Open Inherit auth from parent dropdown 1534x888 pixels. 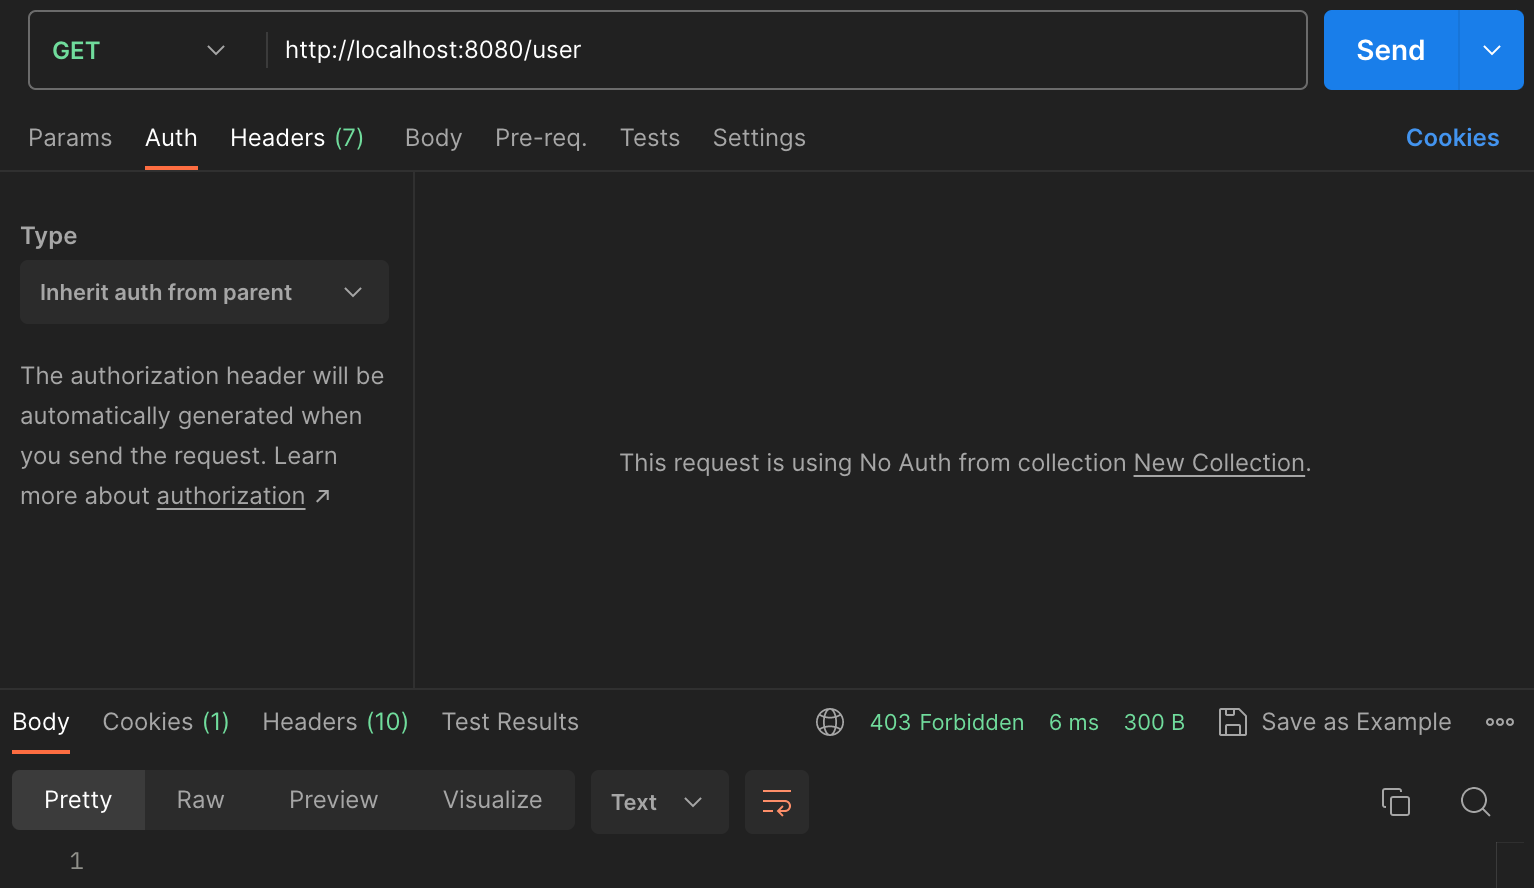coord(204,292)
